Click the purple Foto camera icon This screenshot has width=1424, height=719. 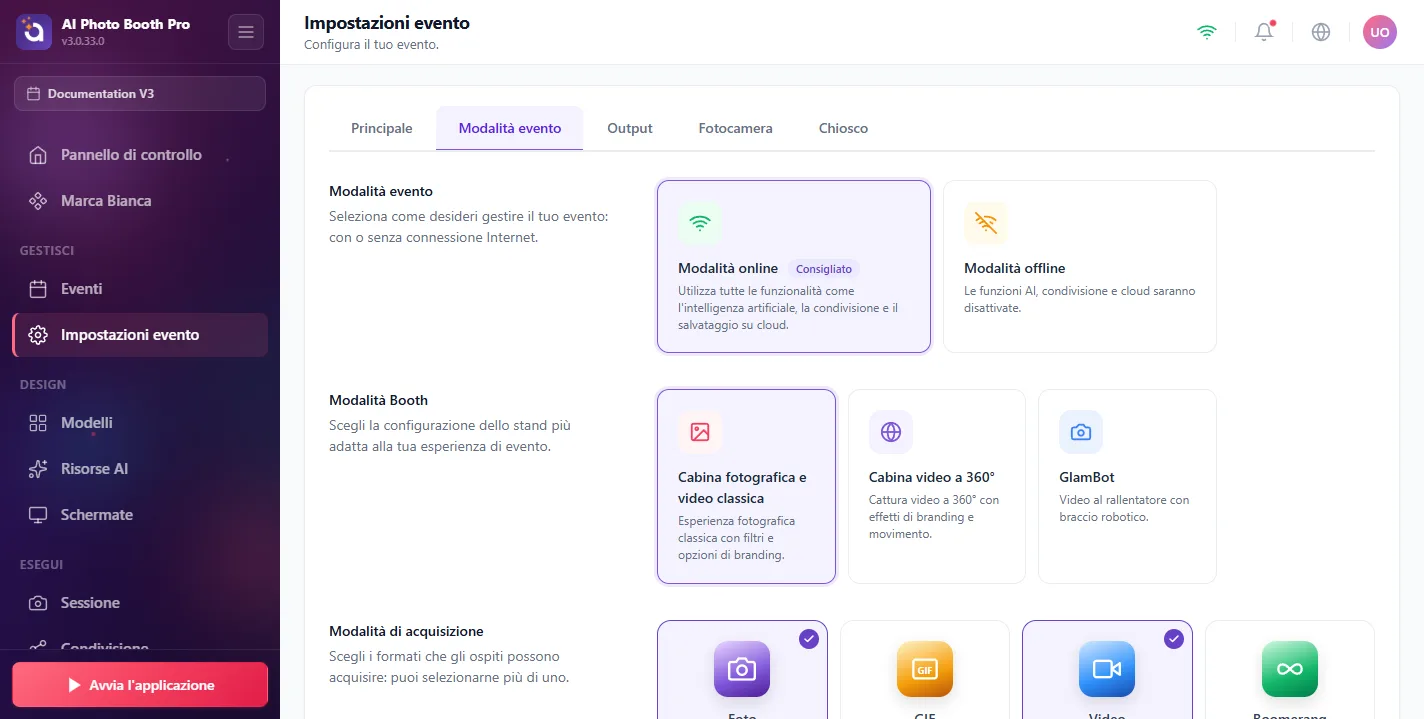coord(742,669)
